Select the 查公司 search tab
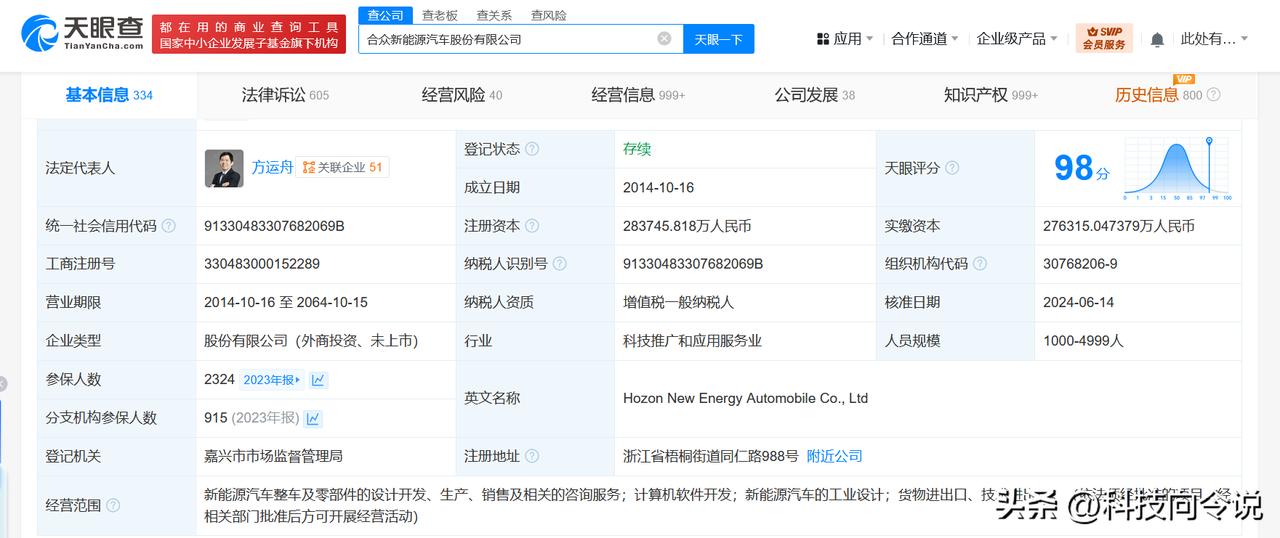The width and height of the screenshot is (1280, 538). (x=385, y=15)
